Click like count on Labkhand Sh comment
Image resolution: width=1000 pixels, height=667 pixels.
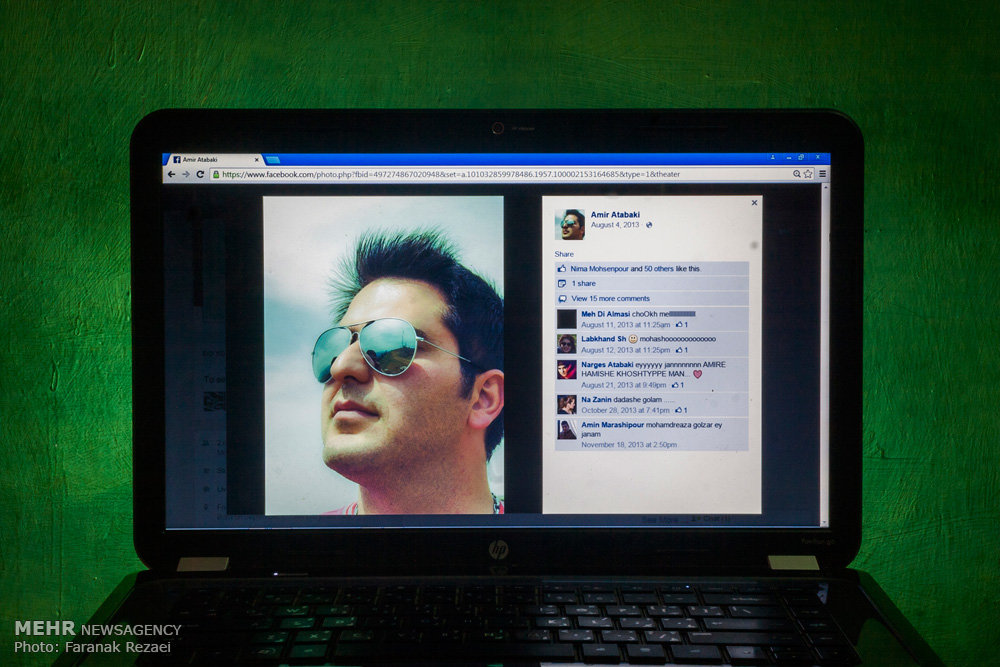pyautogui.click(x=682, y=350)
